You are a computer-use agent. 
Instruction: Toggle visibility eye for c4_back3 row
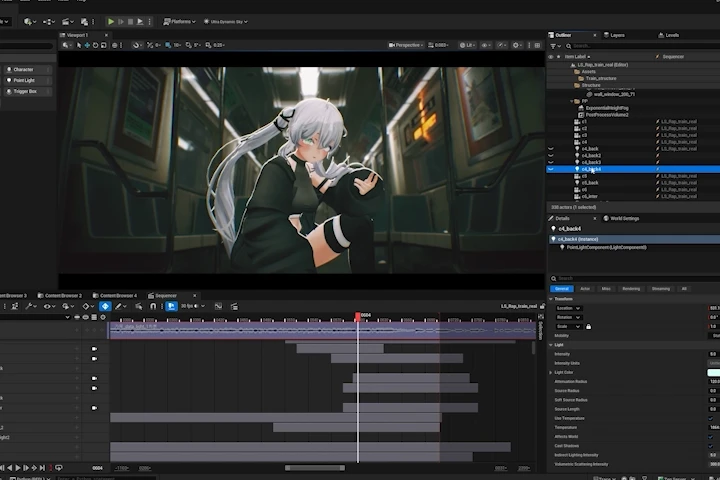pyautogui.click(x=551, y=162)
